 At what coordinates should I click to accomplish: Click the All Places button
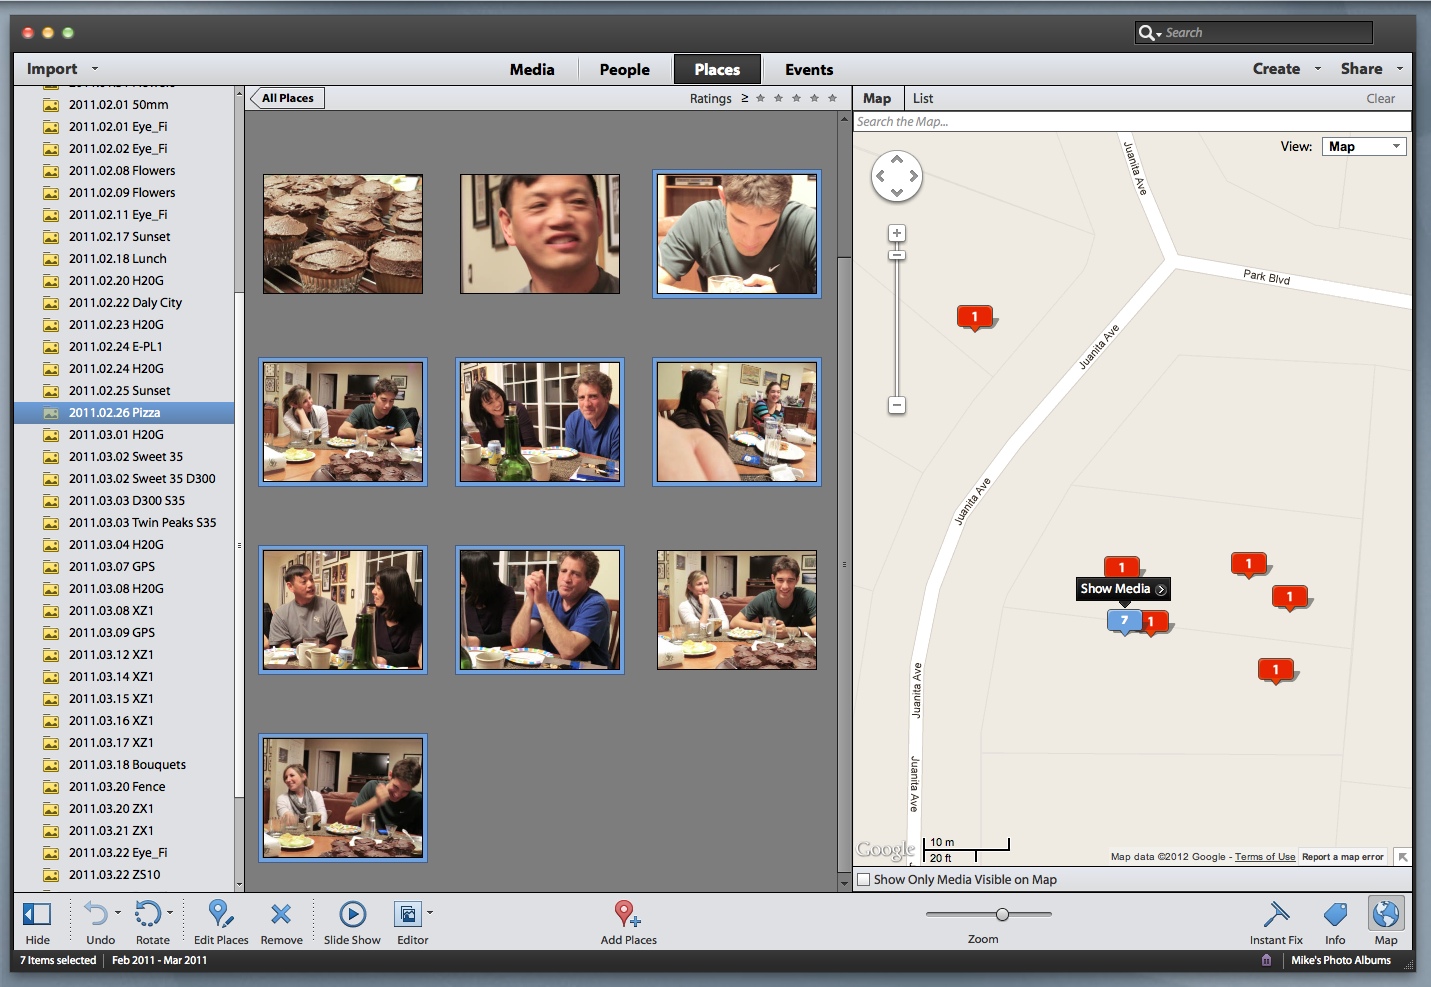[x=288, y=98]
